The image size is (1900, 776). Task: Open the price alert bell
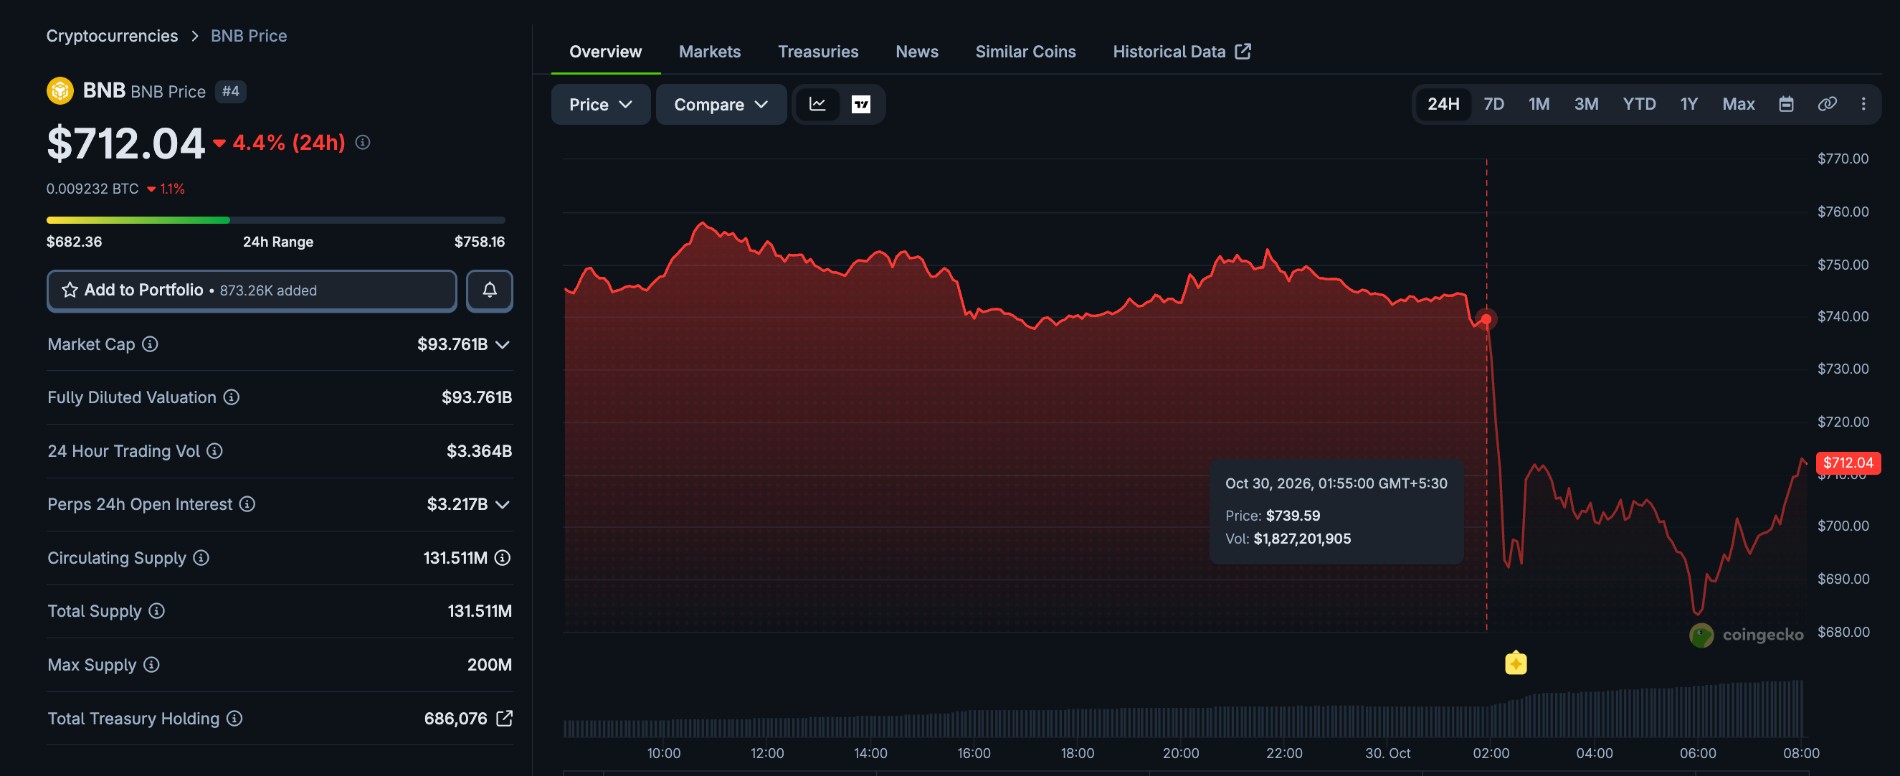(489, 290)
